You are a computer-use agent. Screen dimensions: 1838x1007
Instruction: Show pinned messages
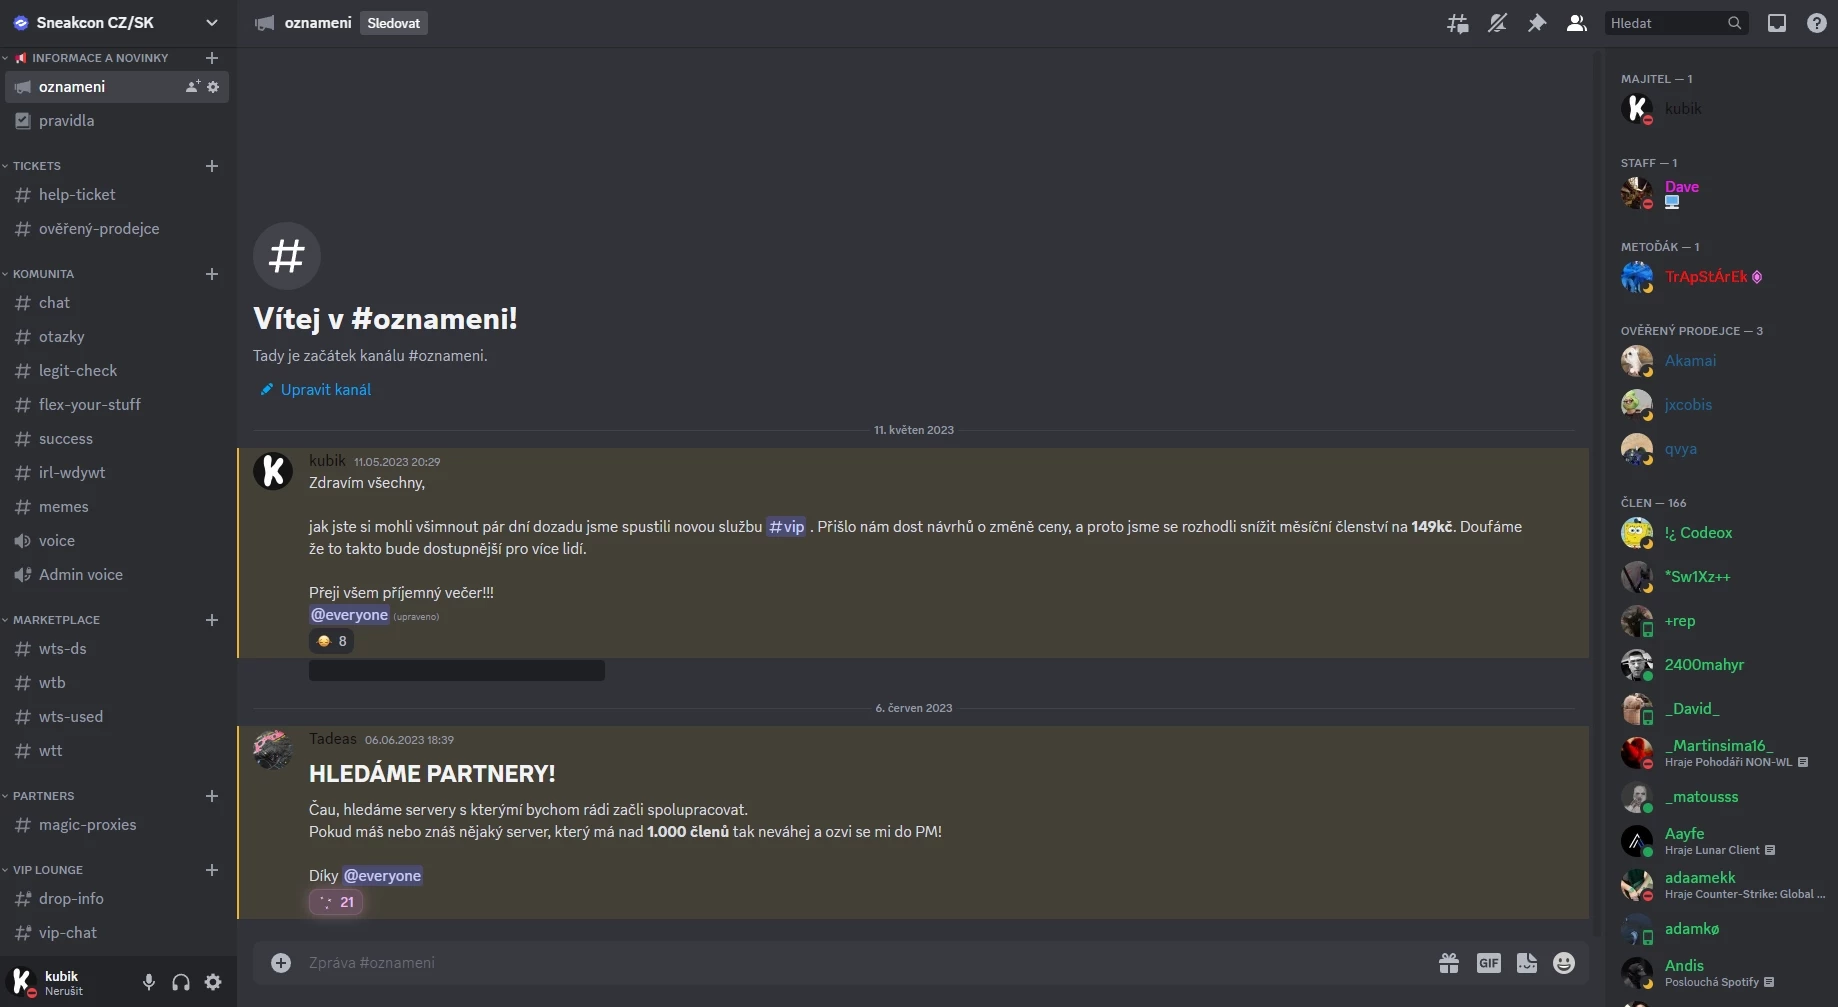(x=1537, y=23)
